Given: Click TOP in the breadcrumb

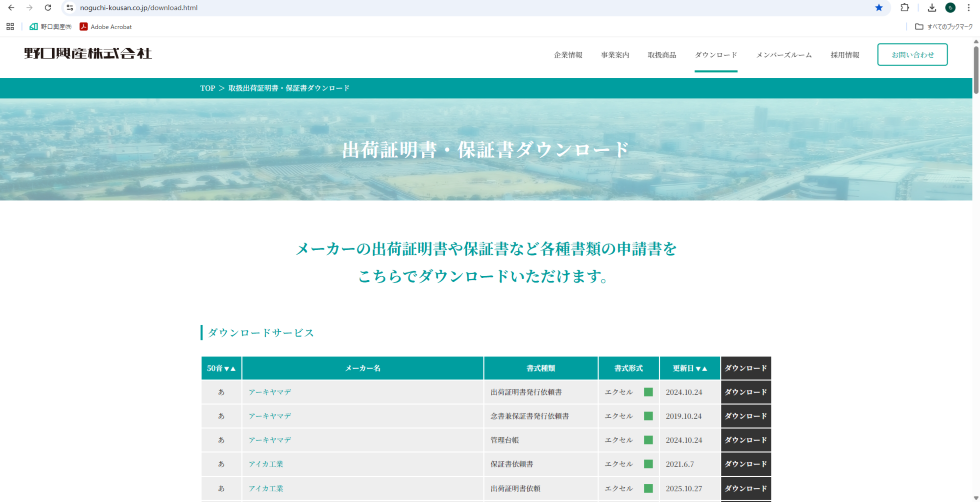Looking at the screenshot, I should pyautogui.click(x=207, y=88).
